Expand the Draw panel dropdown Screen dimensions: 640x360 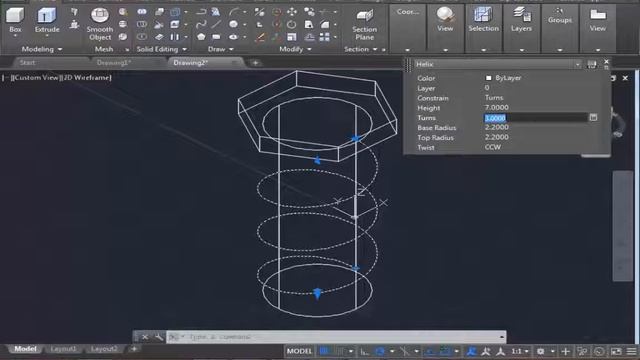tap(231, 49)
